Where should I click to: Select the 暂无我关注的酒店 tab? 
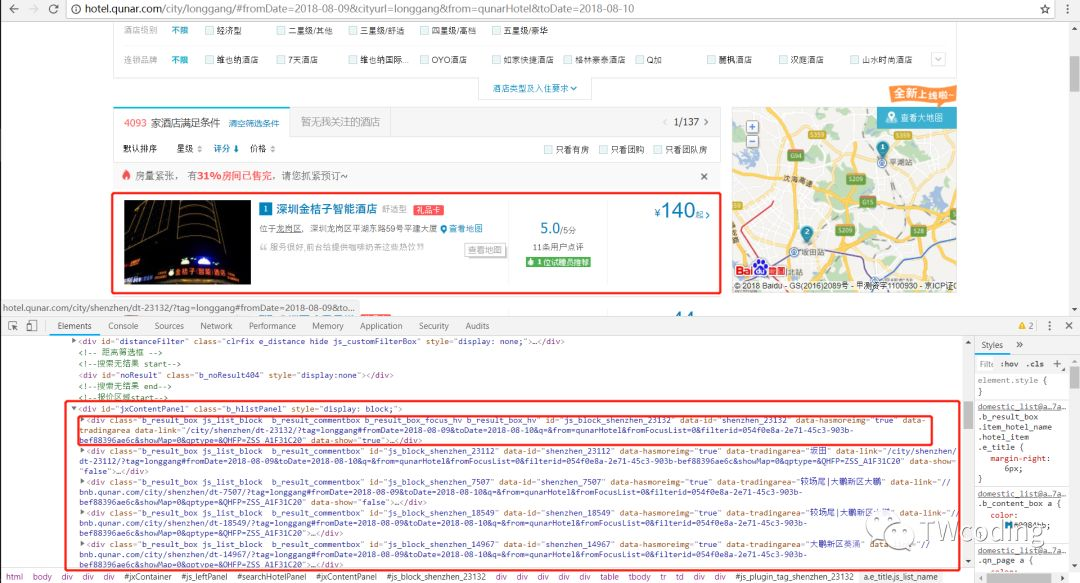tap(340, 122)
